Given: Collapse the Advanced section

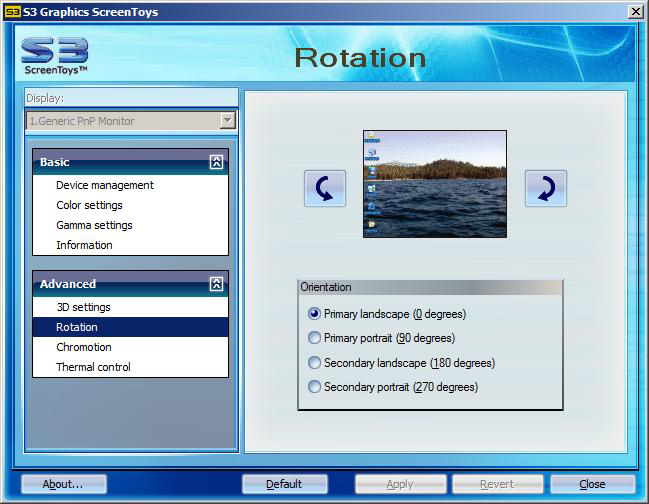Looking at the screenshot, I should (x=216, y=284).
